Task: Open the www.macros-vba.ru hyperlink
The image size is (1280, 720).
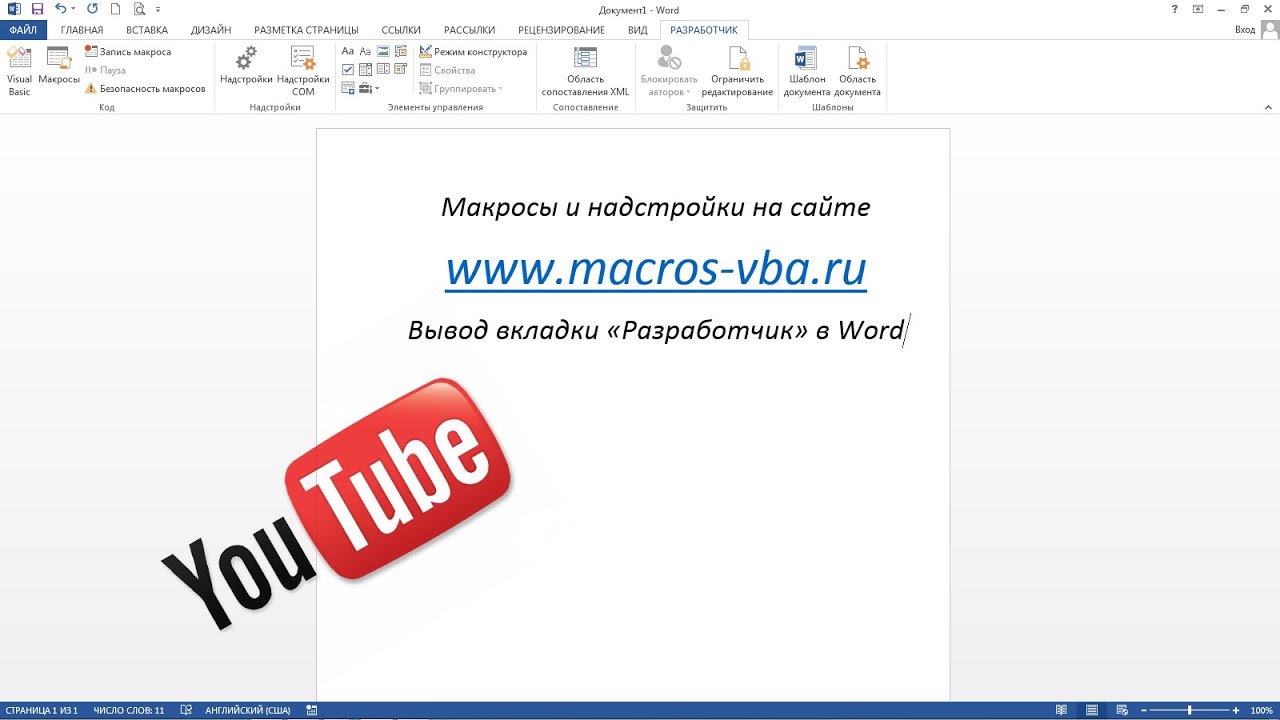Action: click(x=656, y=269)
